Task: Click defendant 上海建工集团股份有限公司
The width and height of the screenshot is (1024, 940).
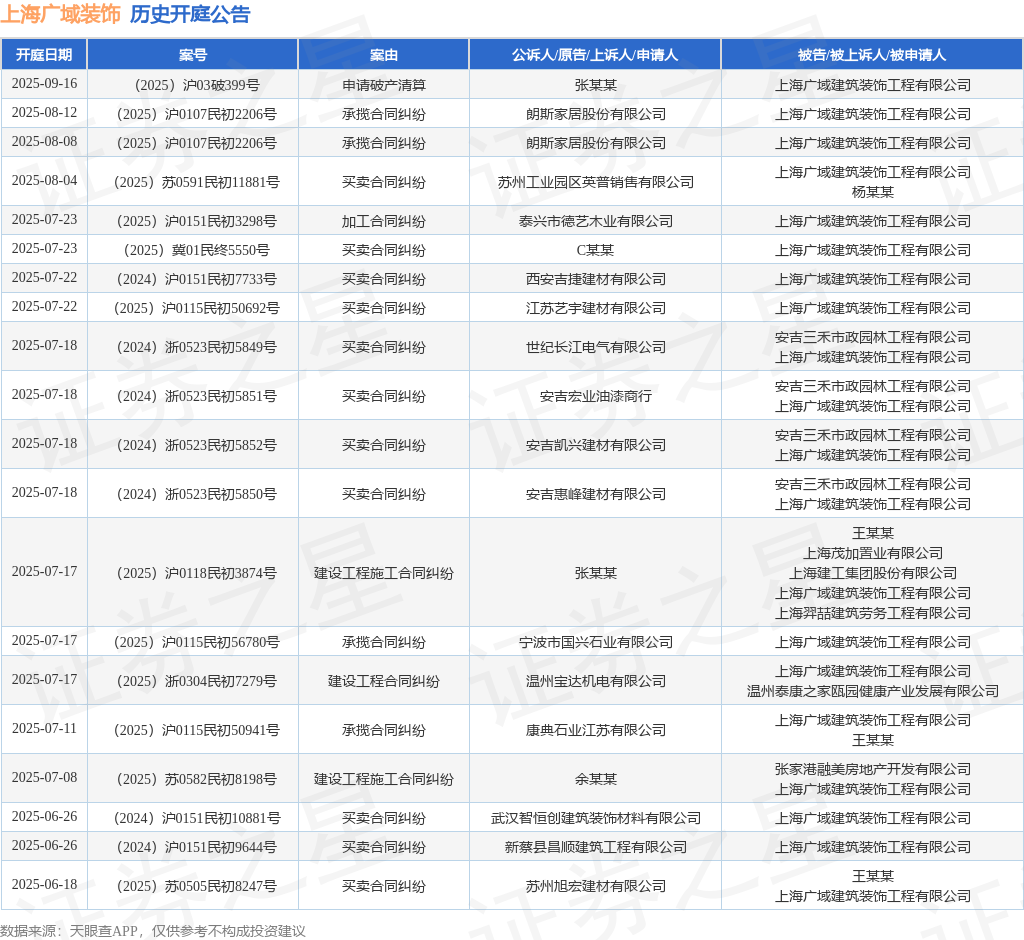Action: 872,573
